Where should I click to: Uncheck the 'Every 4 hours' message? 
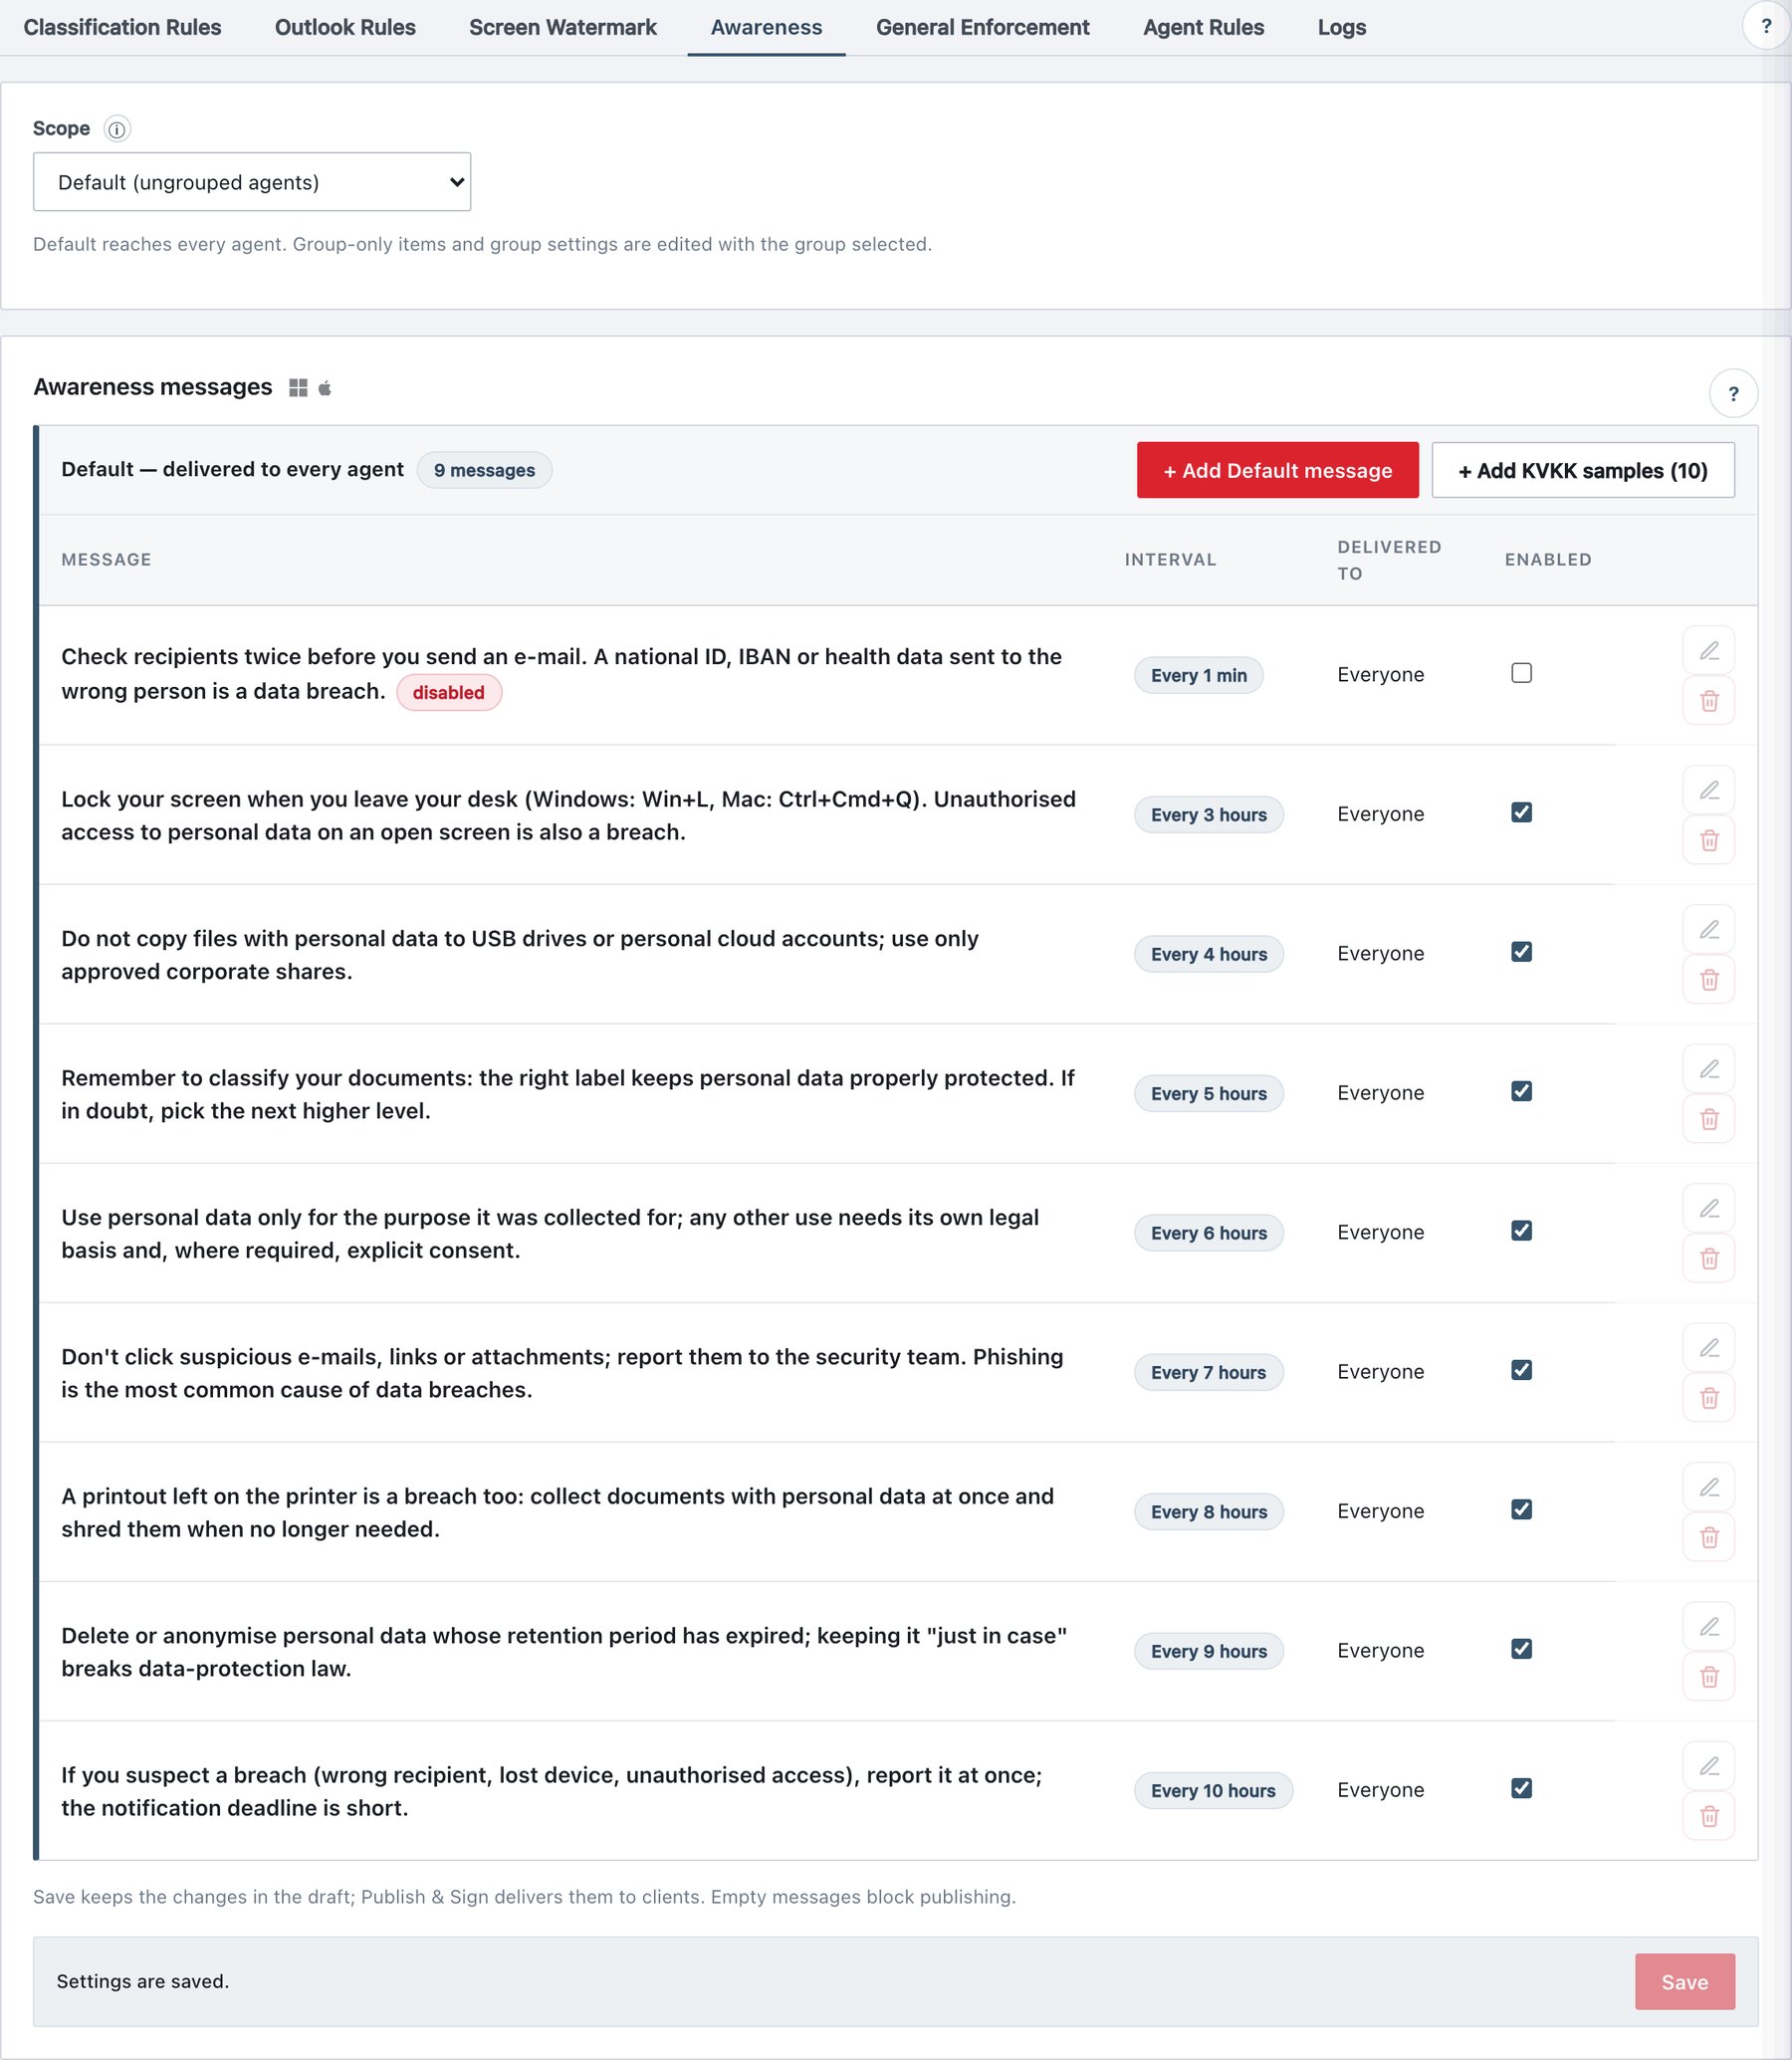1521,952
